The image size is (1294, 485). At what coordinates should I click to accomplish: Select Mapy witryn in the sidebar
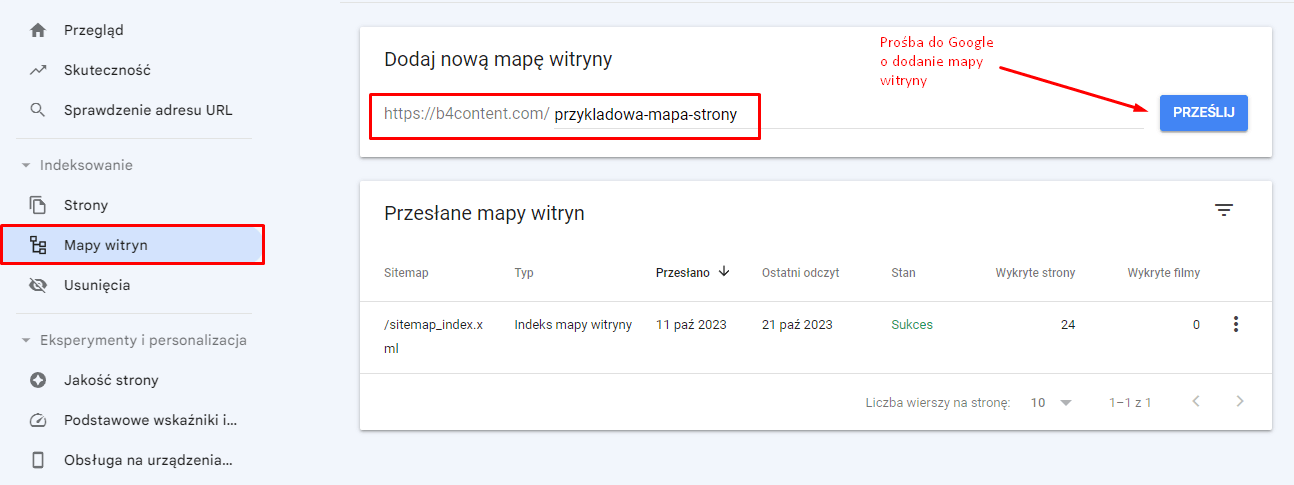[132, 245]
